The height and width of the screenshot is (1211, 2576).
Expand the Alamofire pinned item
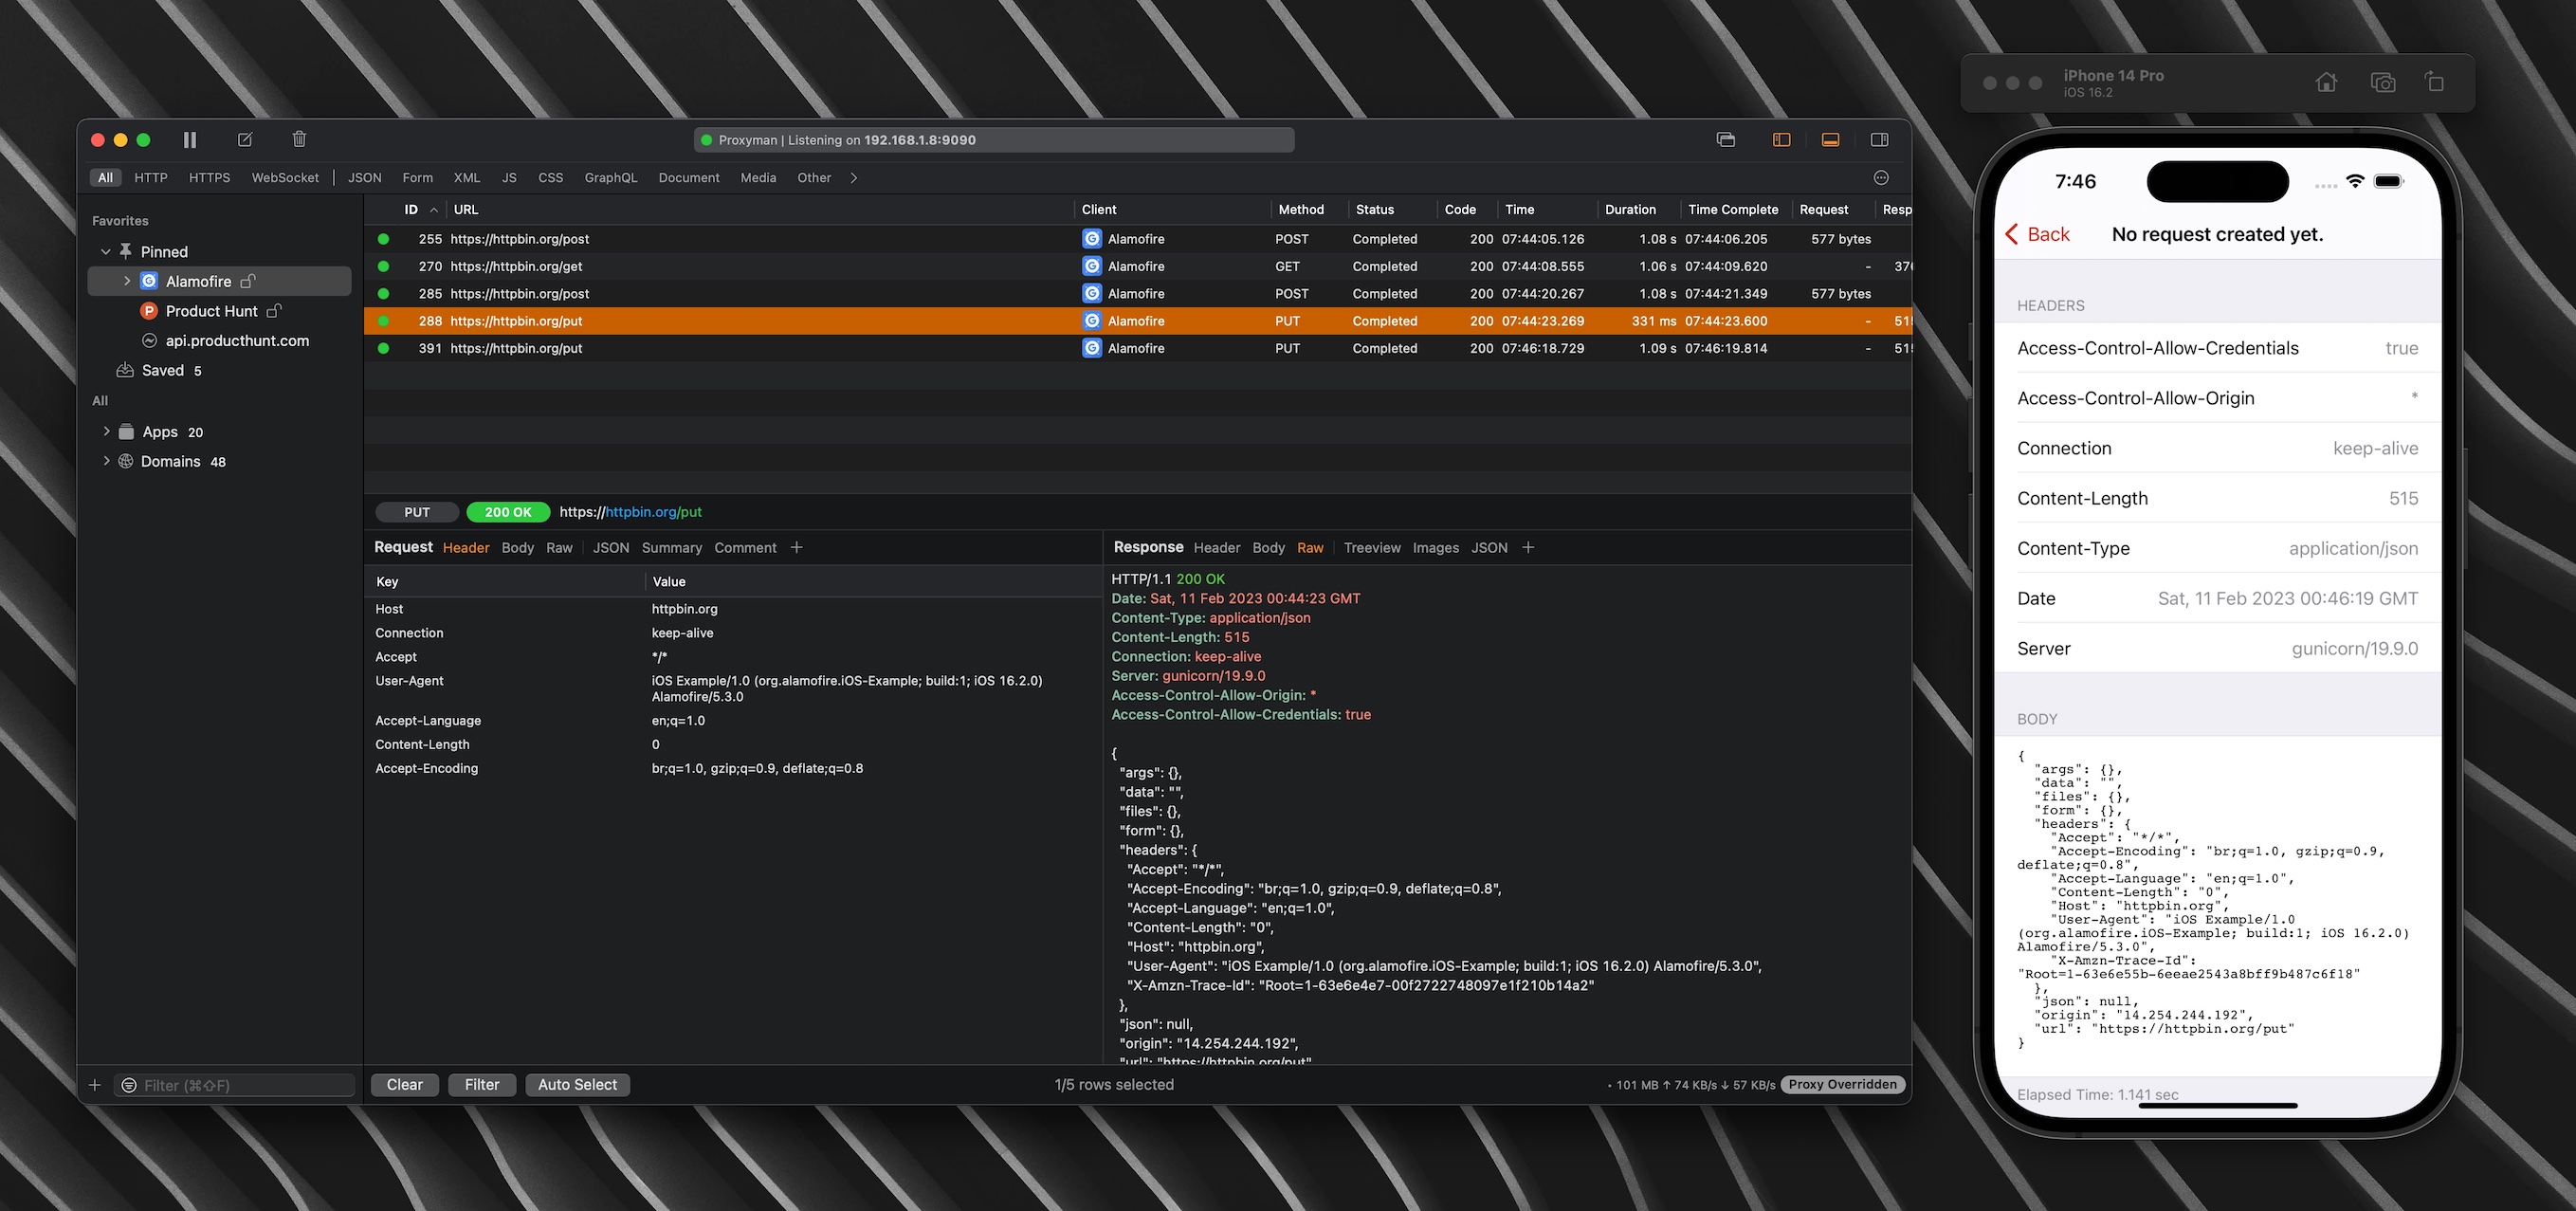[x=127, y=282]
